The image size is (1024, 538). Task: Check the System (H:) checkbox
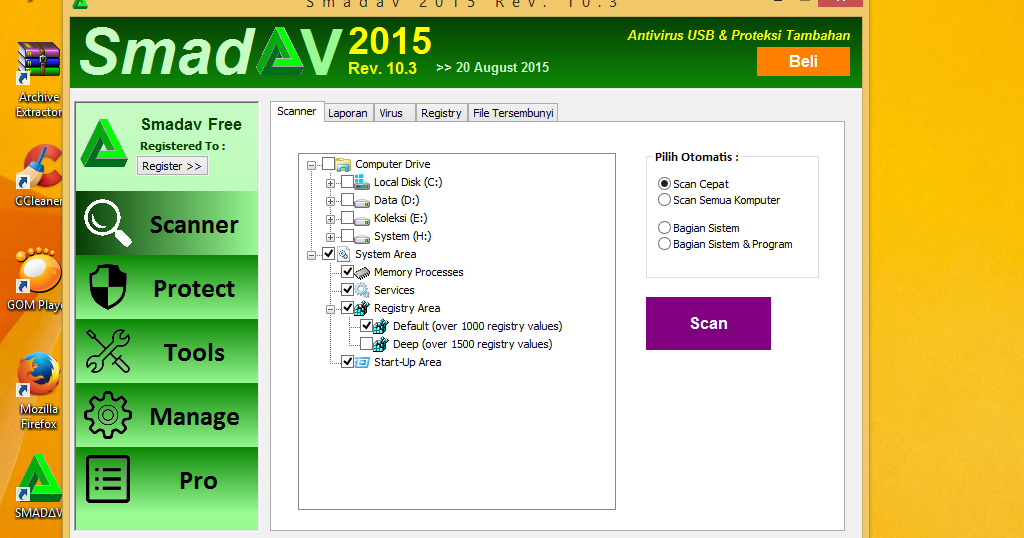tap(347, 236)
